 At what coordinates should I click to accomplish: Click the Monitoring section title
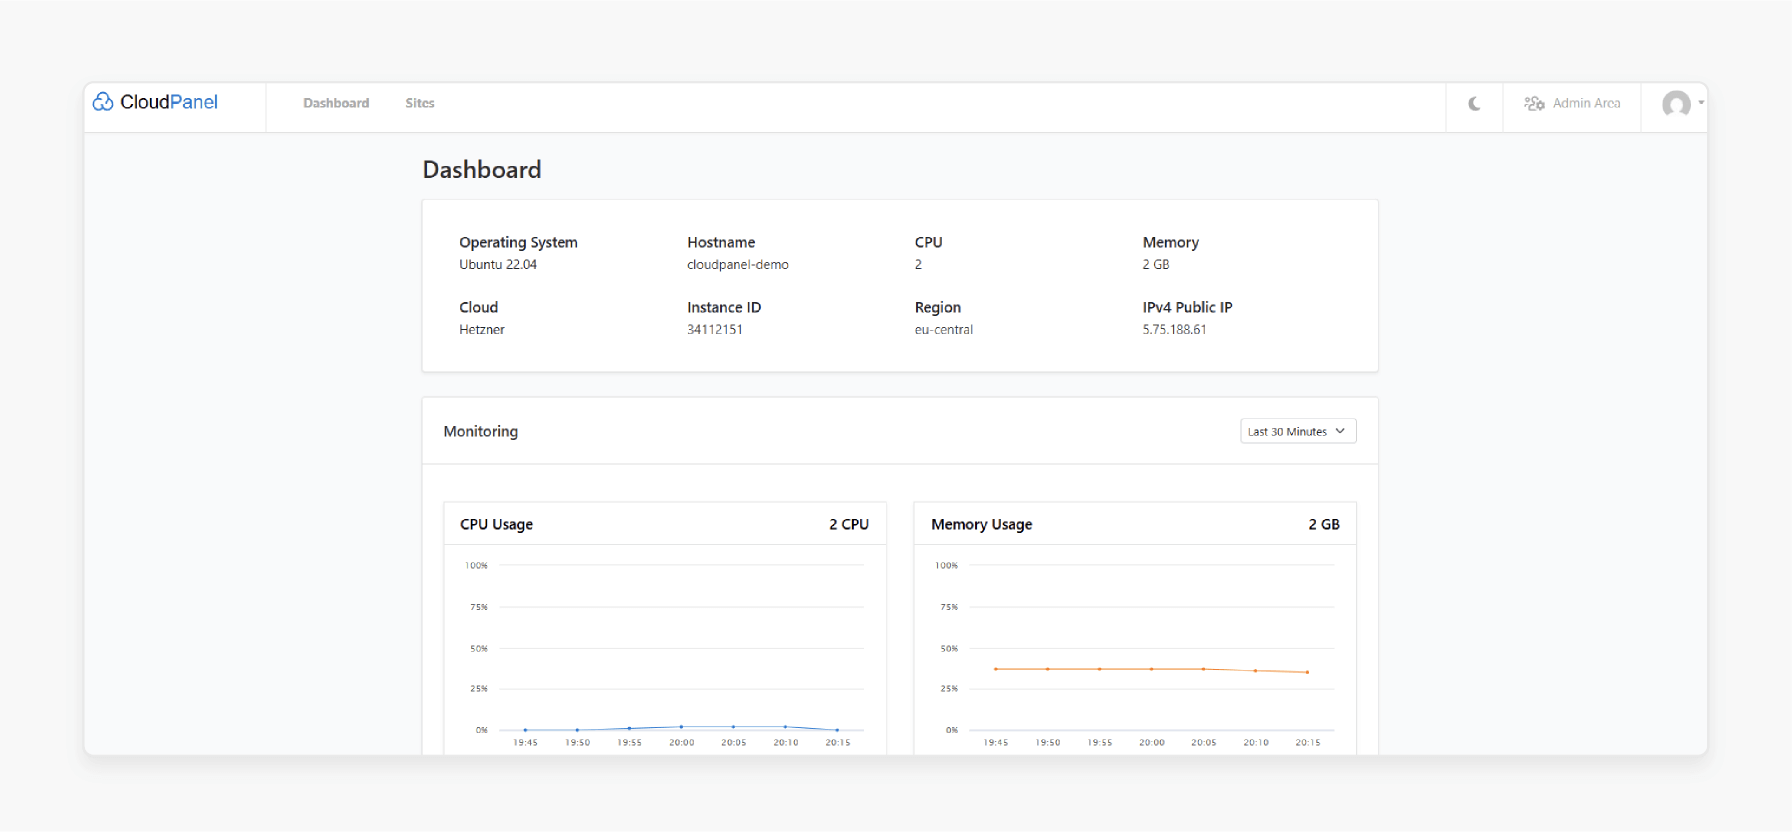coord(481,432)
